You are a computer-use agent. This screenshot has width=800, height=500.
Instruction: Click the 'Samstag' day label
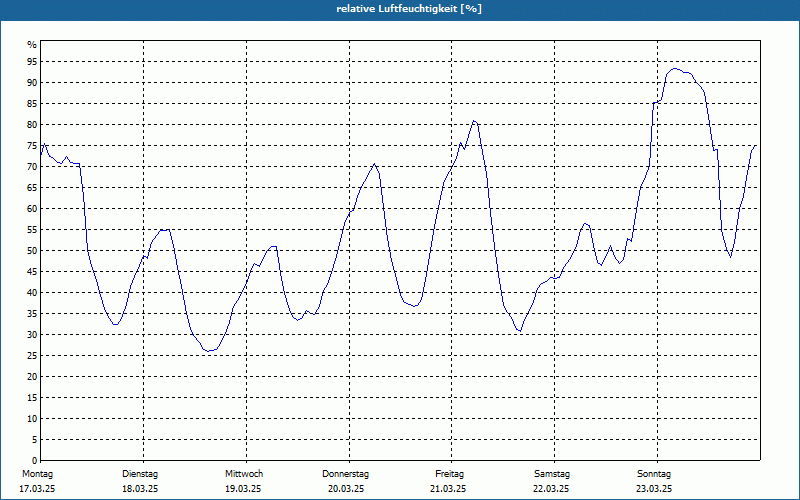(x=552, y=474)
